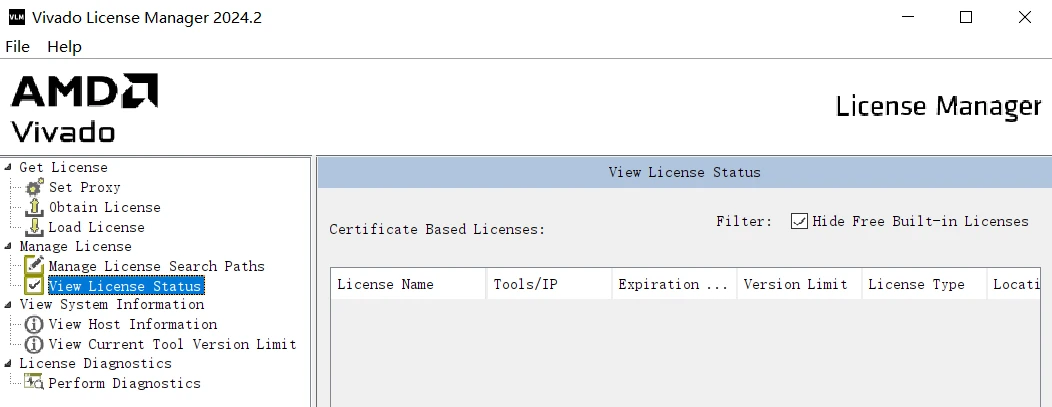Image resolution: width=1052 pixels, height=407 pixels.
Task: Open the File menu
Action: (x=18, y=47)
